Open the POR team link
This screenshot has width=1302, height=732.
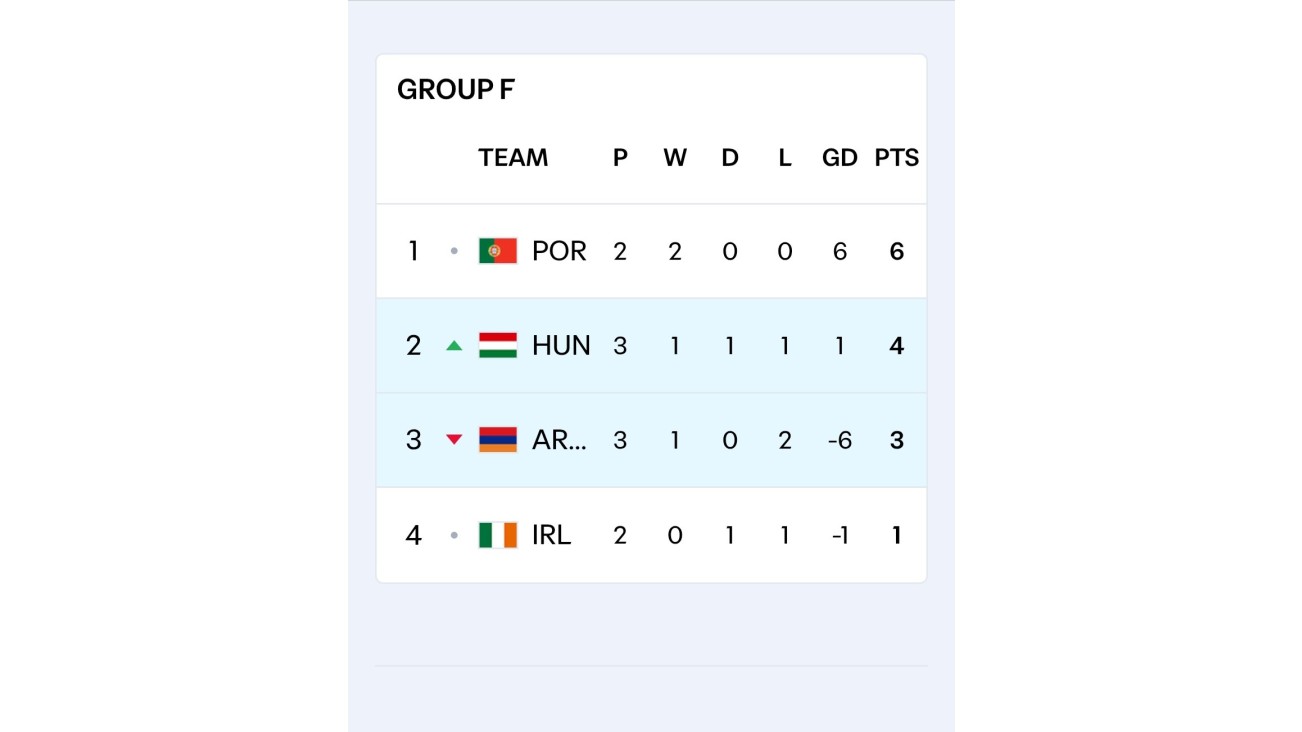tap(559, 251)
